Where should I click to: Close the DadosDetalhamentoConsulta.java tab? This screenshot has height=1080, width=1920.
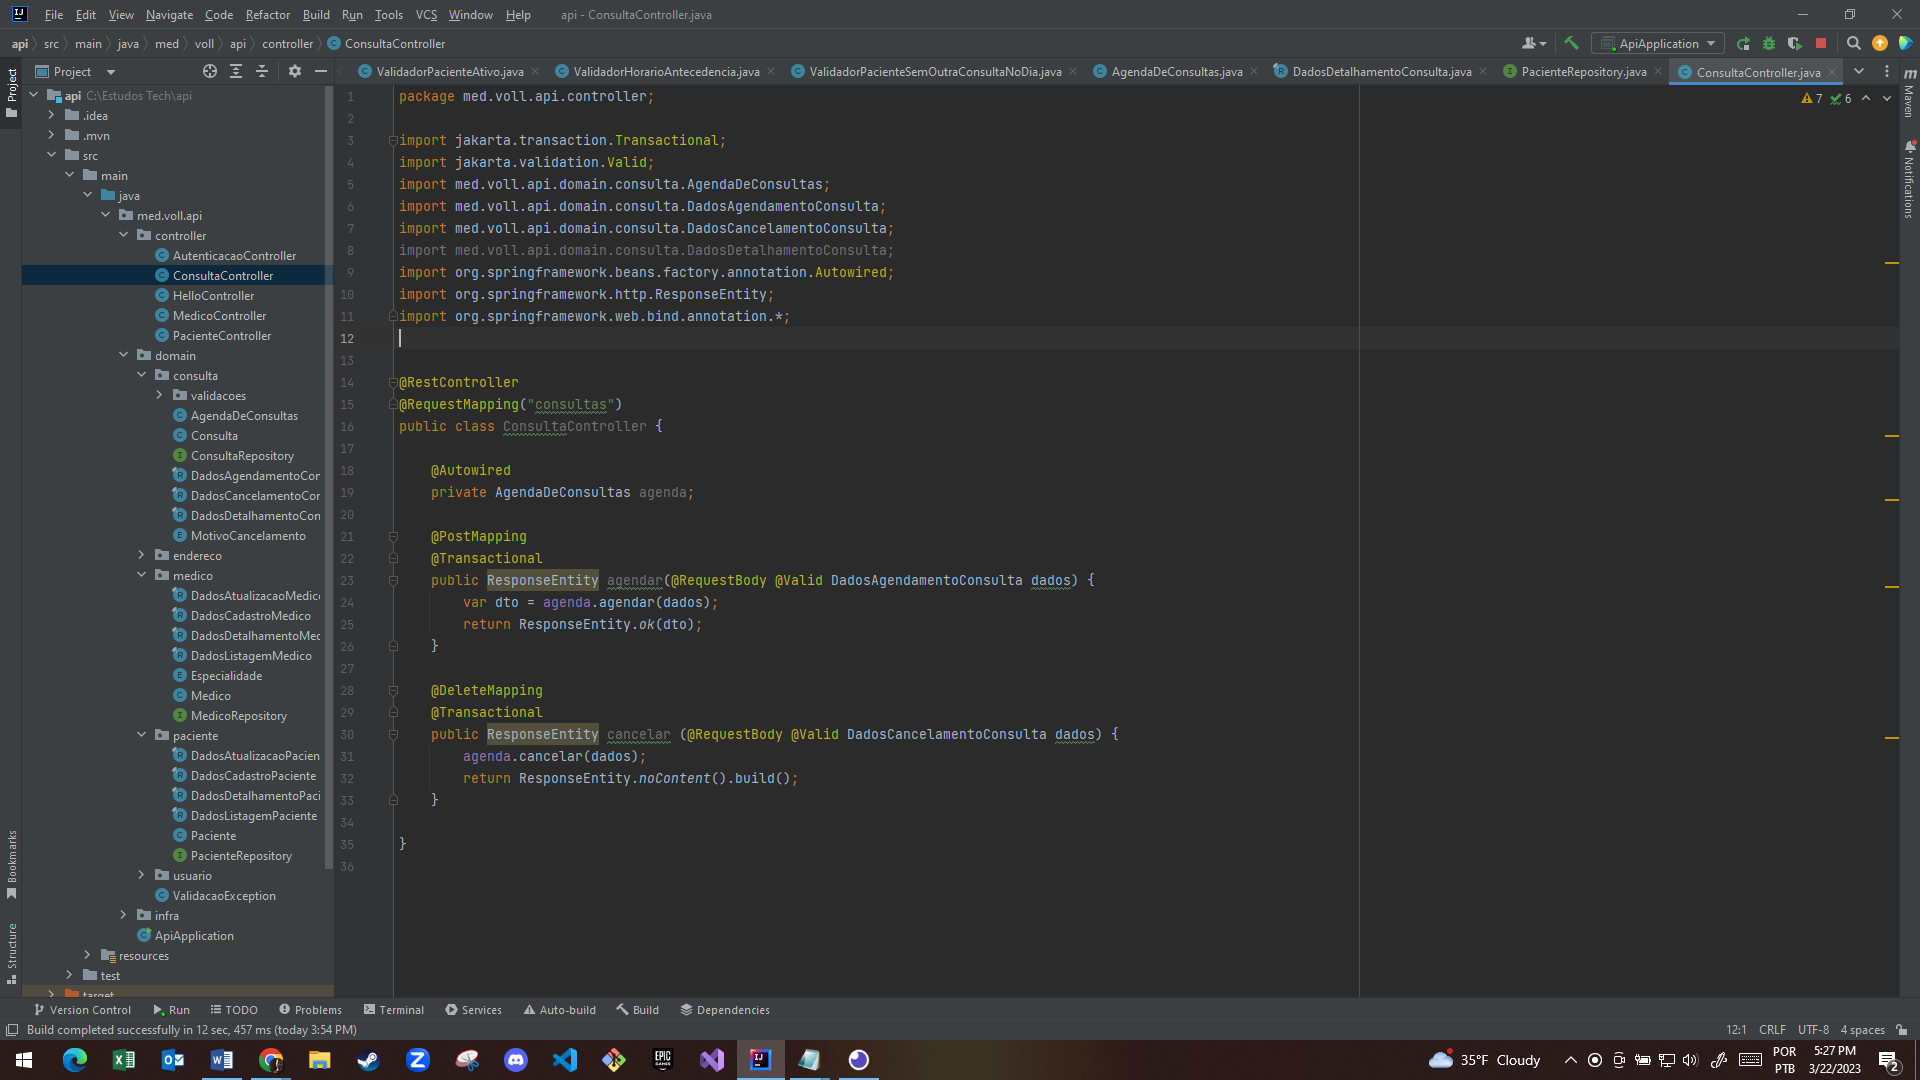click(x=1483, y=71)
